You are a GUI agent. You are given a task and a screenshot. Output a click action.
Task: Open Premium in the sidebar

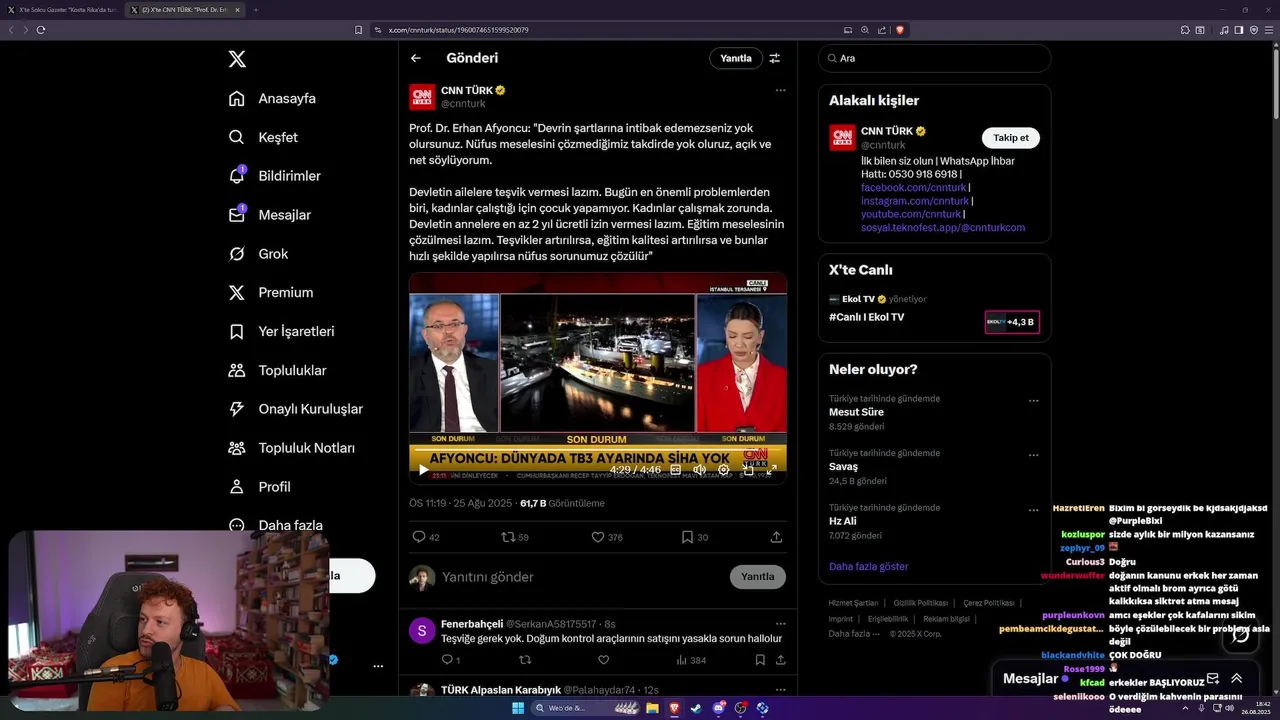(270, 292)
